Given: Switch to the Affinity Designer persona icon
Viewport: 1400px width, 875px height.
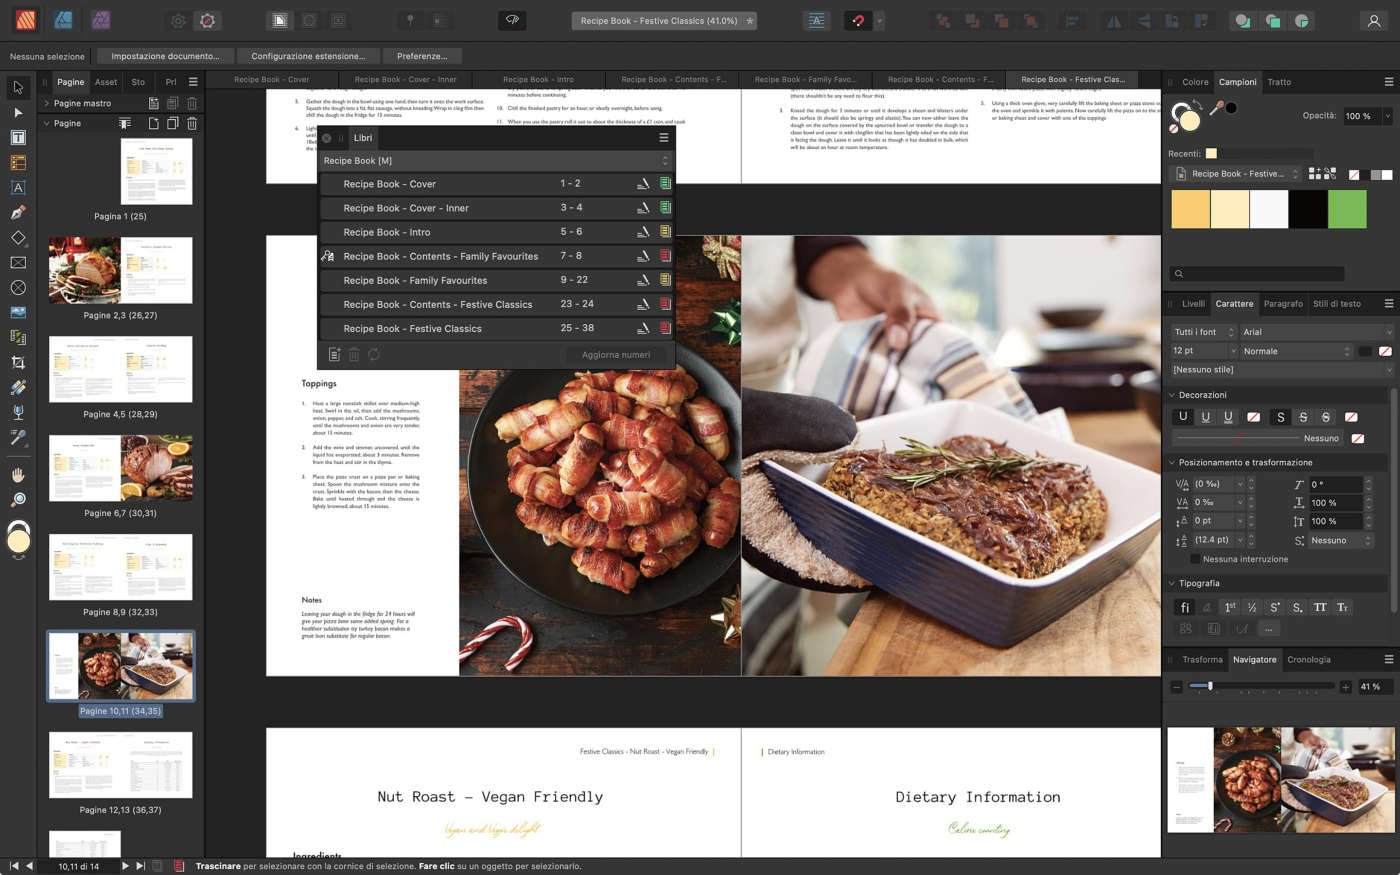Looking at the screenshot, I should coord(62,20).
